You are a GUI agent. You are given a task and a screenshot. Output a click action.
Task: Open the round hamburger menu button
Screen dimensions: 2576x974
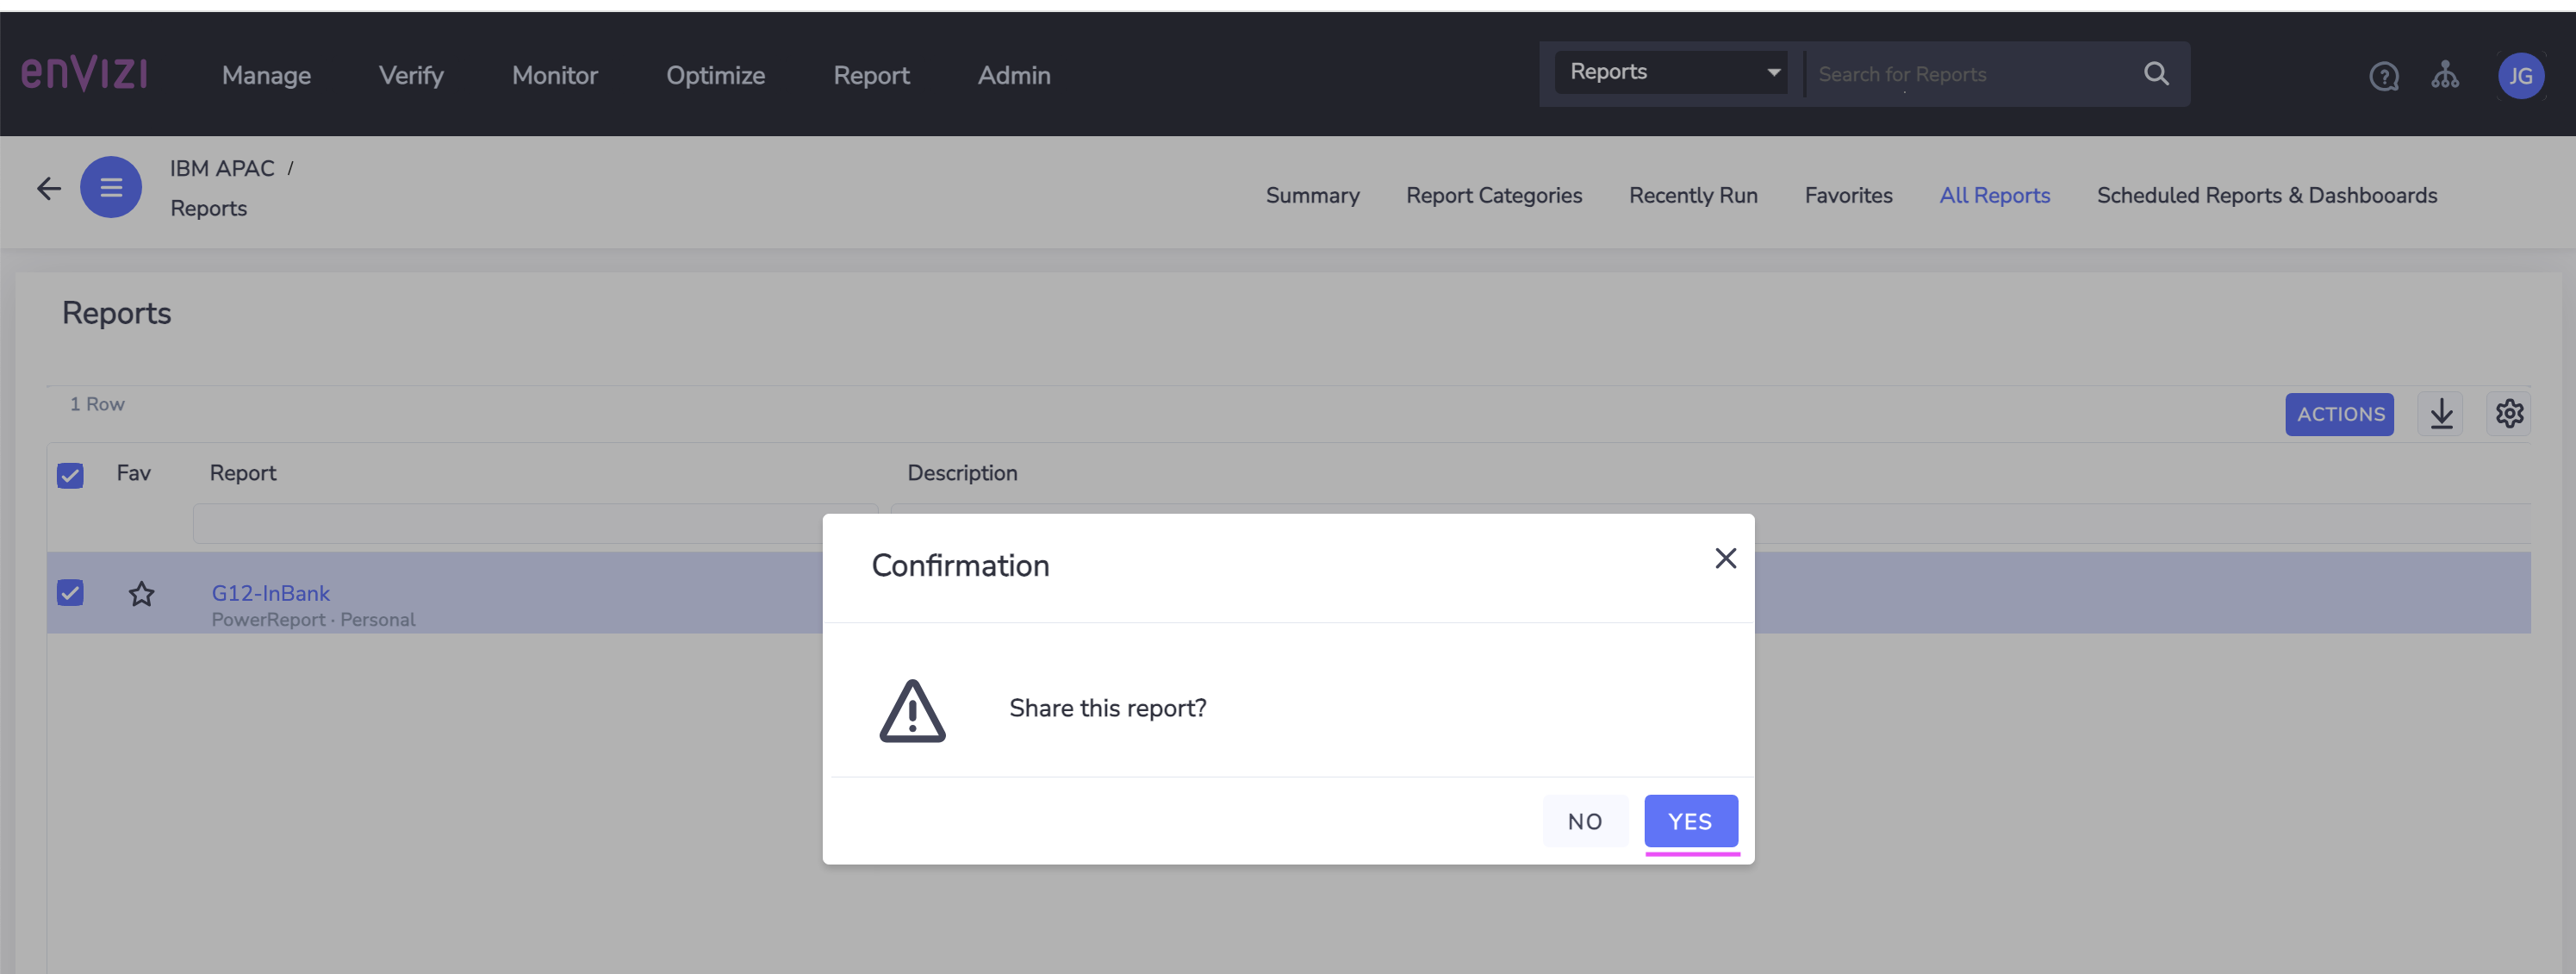pos(111,187)
